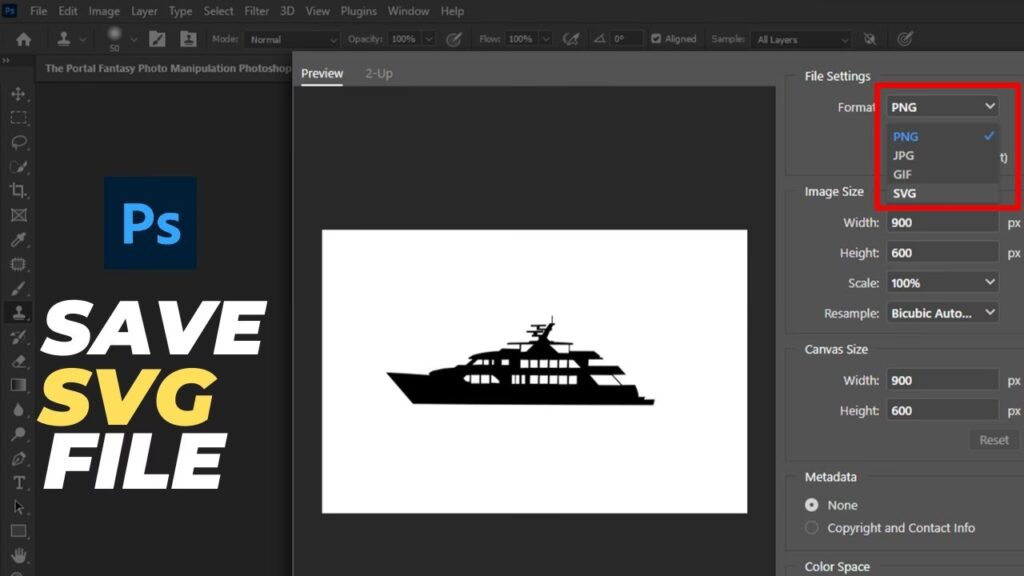The width and height of the screenshot is (1024, 576).
Task: Select the Move tool
Action: click(x=18, y=93)
